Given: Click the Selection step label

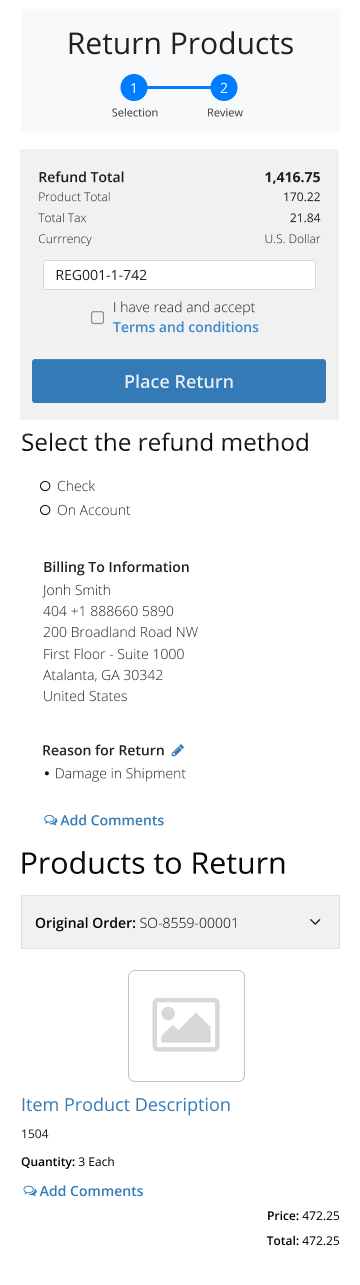Looking at the screenshot, I should coord(135,113).
